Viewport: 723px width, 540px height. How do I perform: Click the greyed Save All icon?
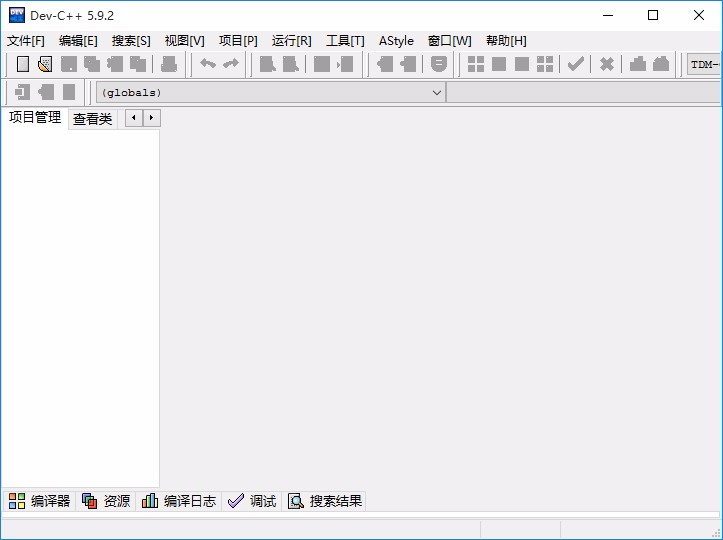pyautogui.click(x=92, y=64)
